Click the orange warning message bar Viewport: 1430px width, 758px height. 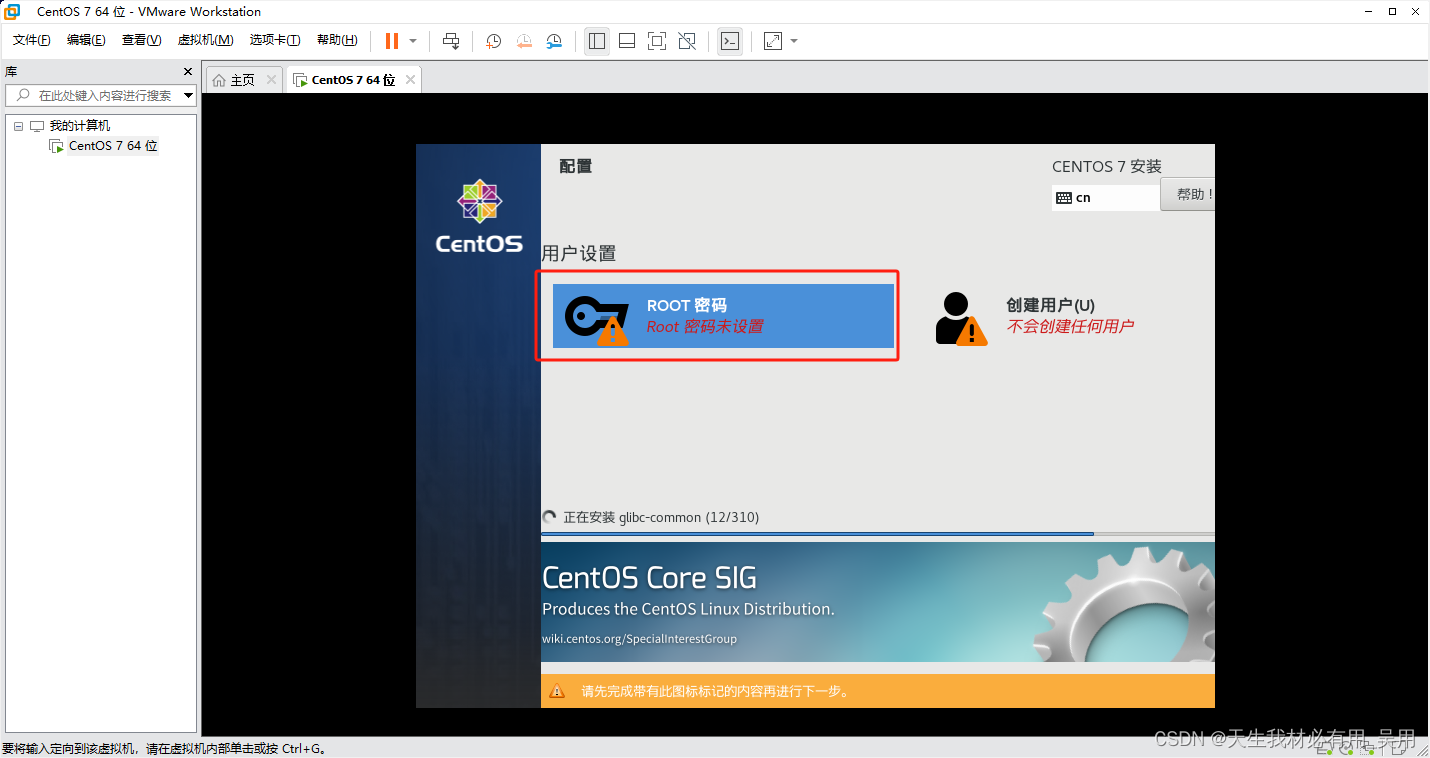[x=878, y=691]
